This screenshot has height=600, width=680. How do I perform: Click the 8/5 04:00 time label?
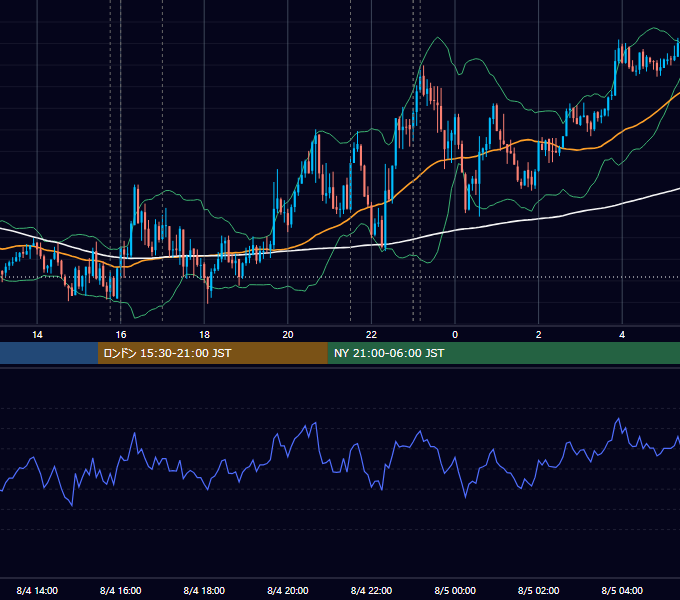pos(622,591)
